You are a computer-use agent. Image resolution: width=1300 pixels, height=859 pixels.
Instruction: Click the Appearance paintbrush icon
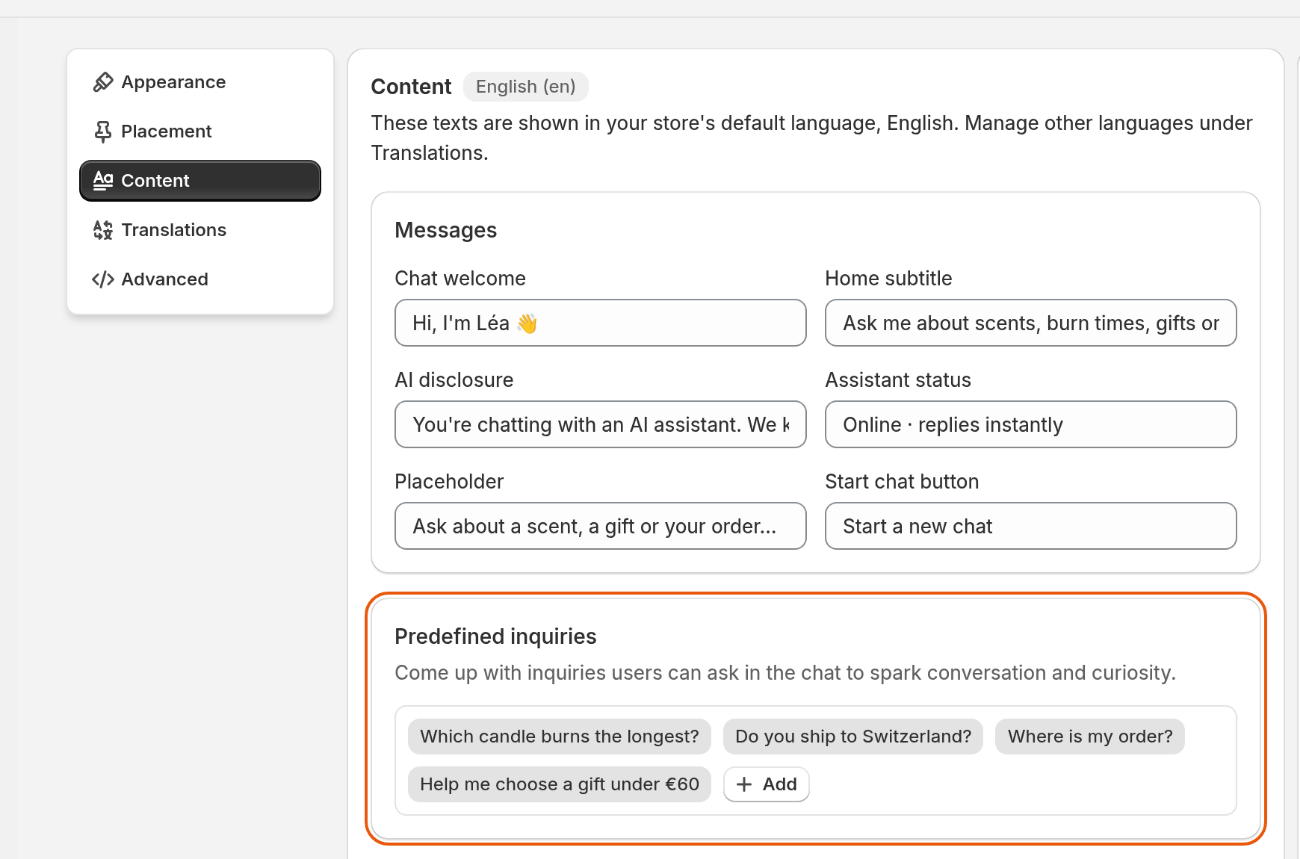pyautogui.click(x=103, y=82)
